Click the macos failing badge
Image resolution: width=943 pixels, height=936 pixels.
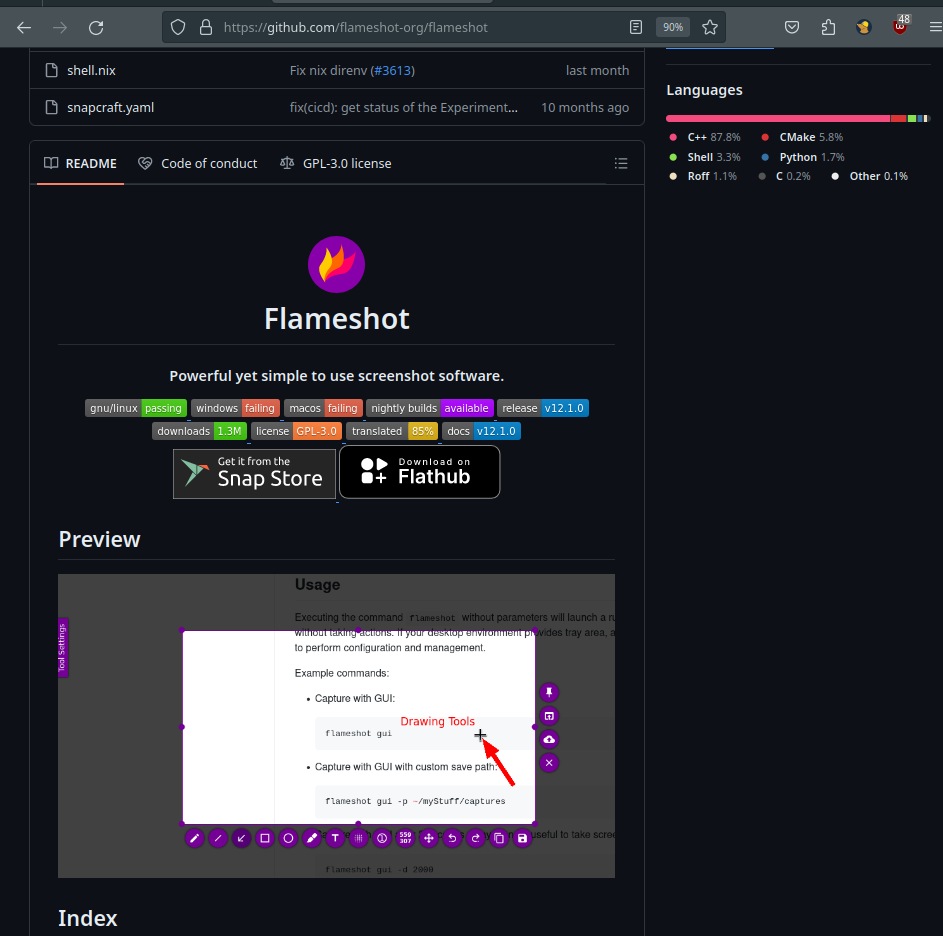tap(324, 408)
